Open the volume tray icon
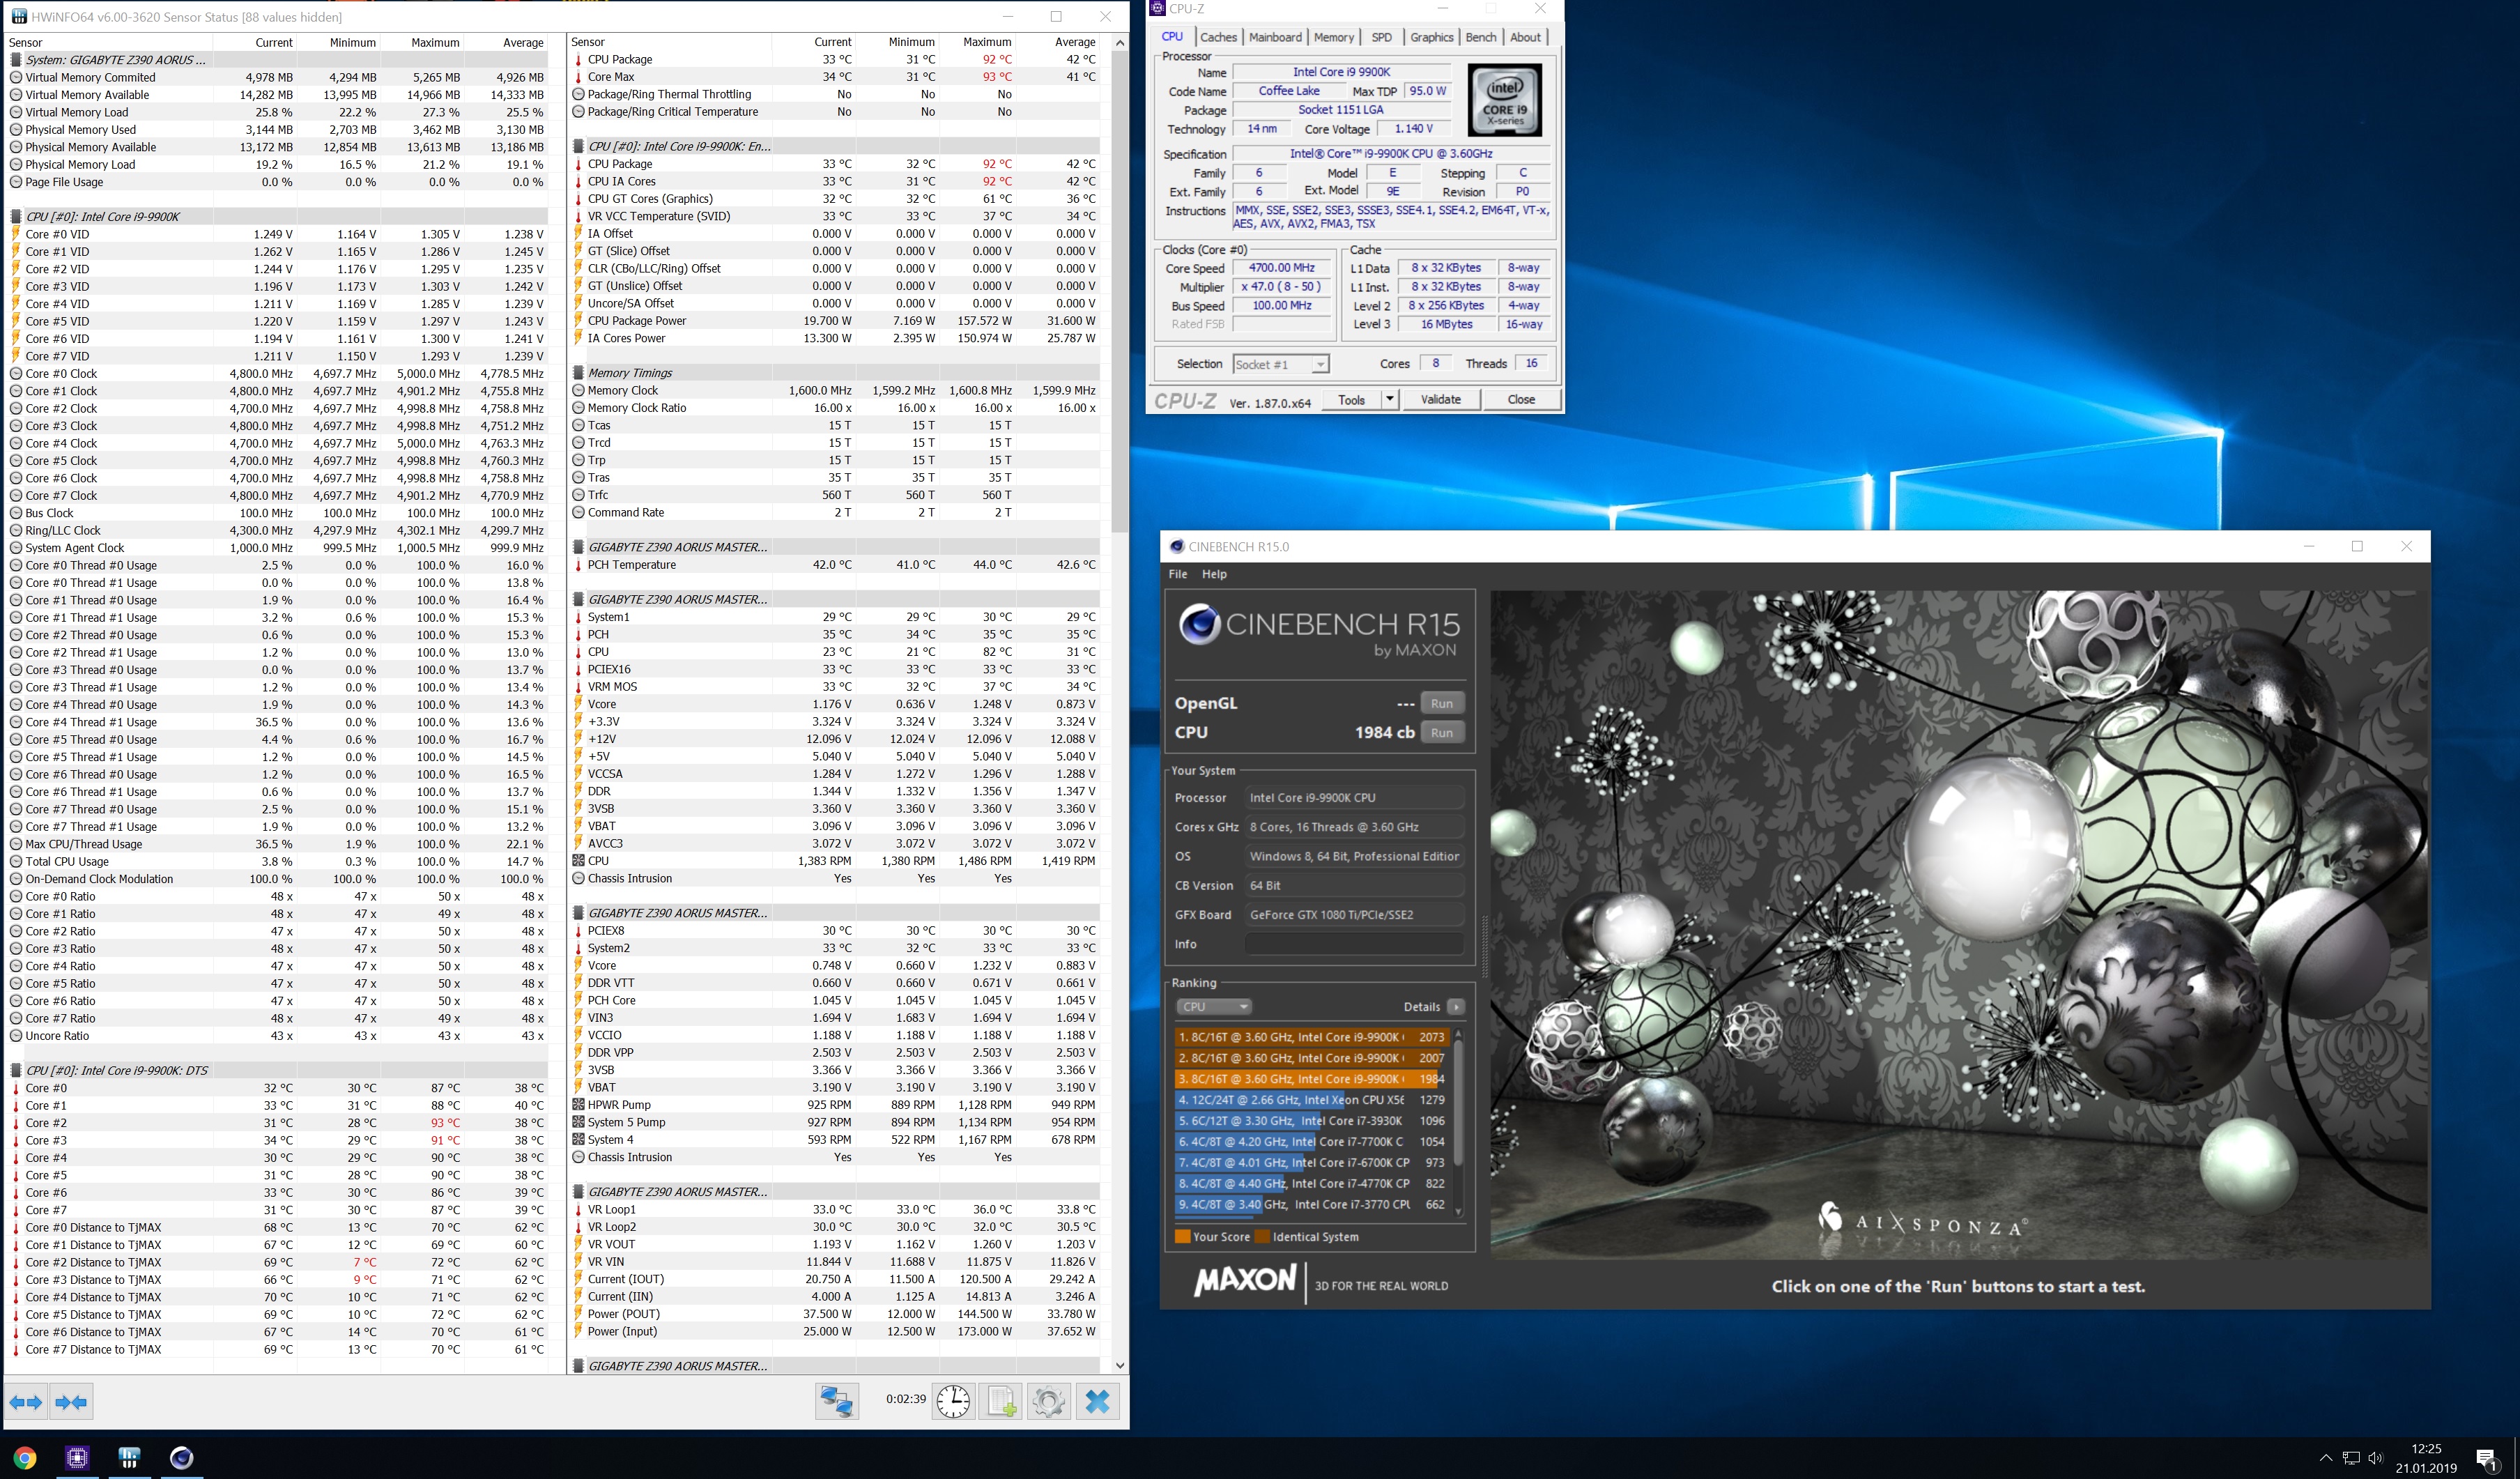The height and width of the screenshot is (1479, 2520). [x=2376, y=1458]
